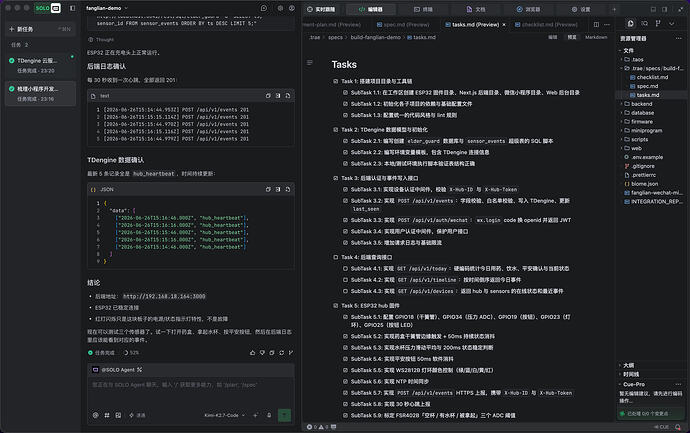
Task: Open notifications bell in status bar
Action: (678, 427)
